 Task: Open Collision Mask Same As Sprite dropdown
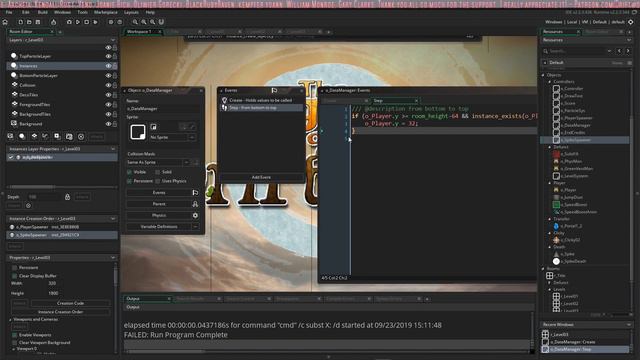point(187,162)
